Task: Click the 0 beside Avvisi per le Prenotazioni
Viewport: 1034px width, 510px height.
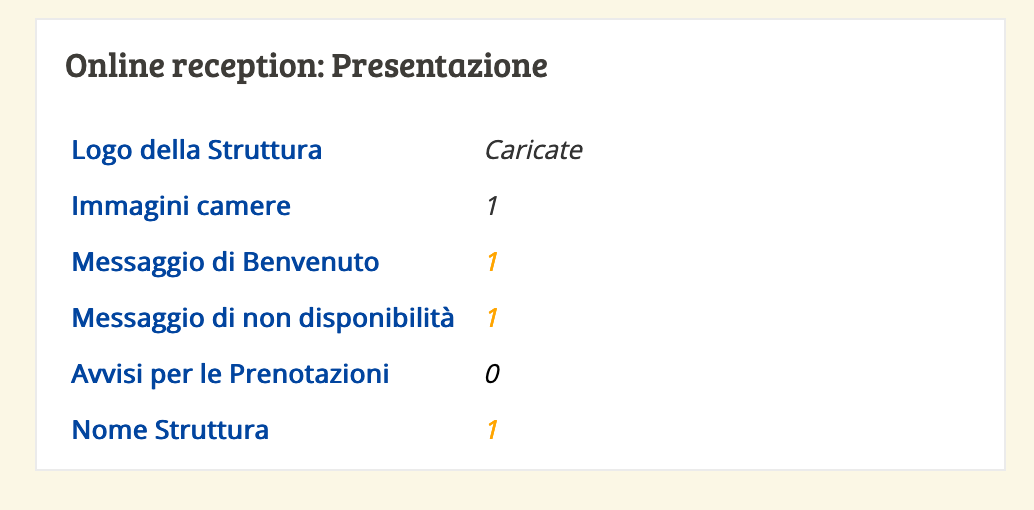Action: (x=492, y=374)
